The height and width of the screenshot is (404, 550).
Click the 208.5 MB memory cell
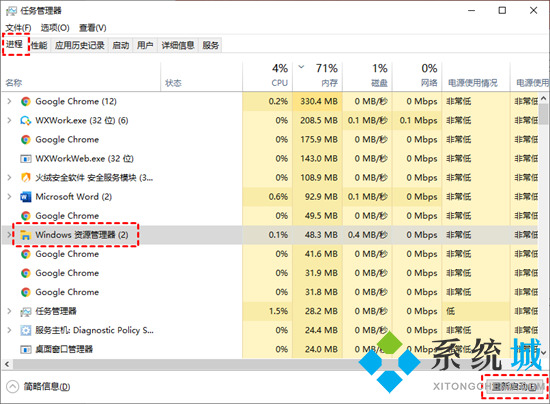318,121
